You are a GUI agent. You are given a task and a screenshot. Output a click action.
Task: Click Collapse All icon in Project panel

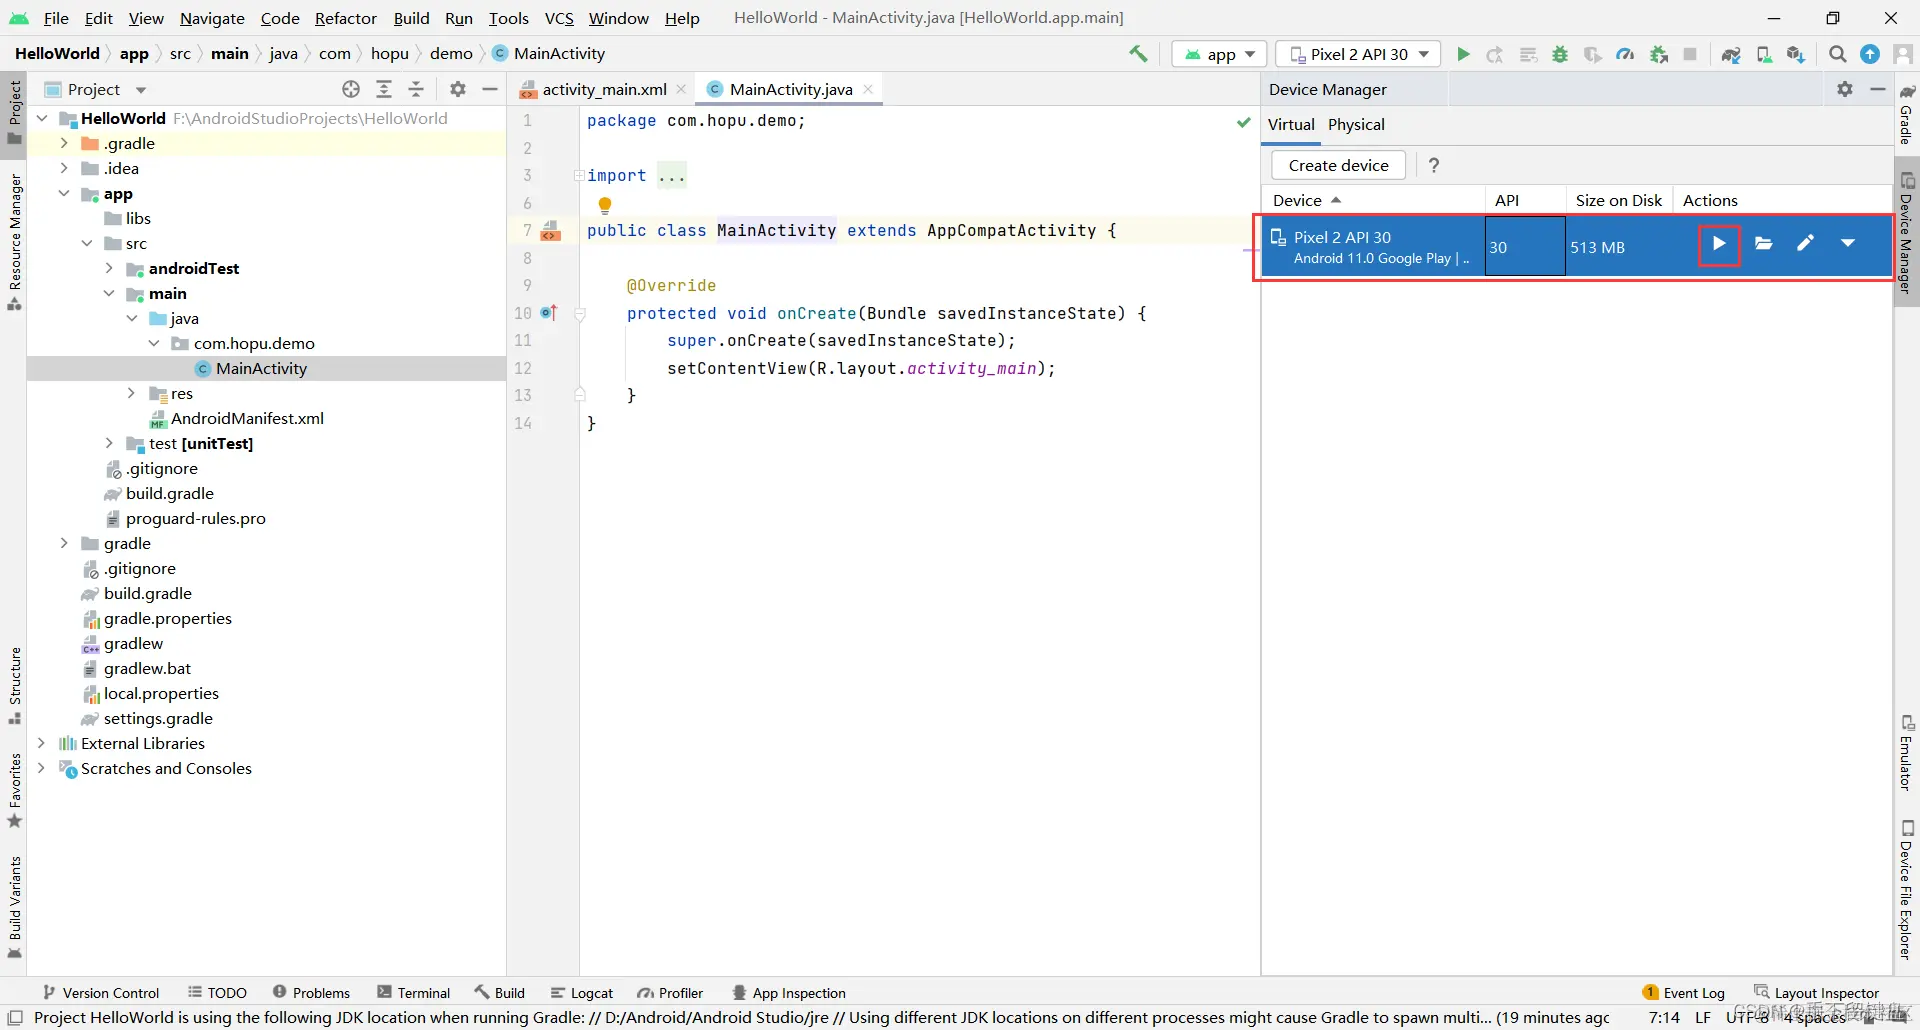click(416, 89)
